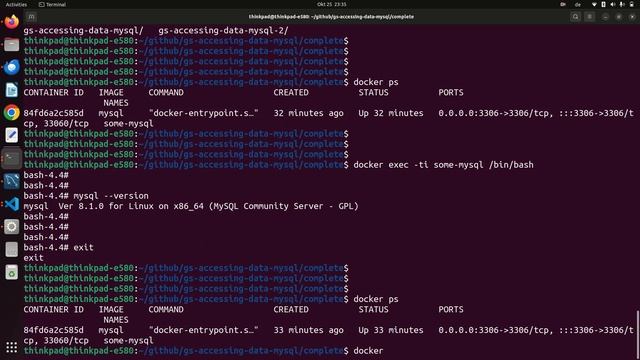This screenshot has height=360, width=640.
Task: Open the terminal search icon
Action: [x=576, y=17]
